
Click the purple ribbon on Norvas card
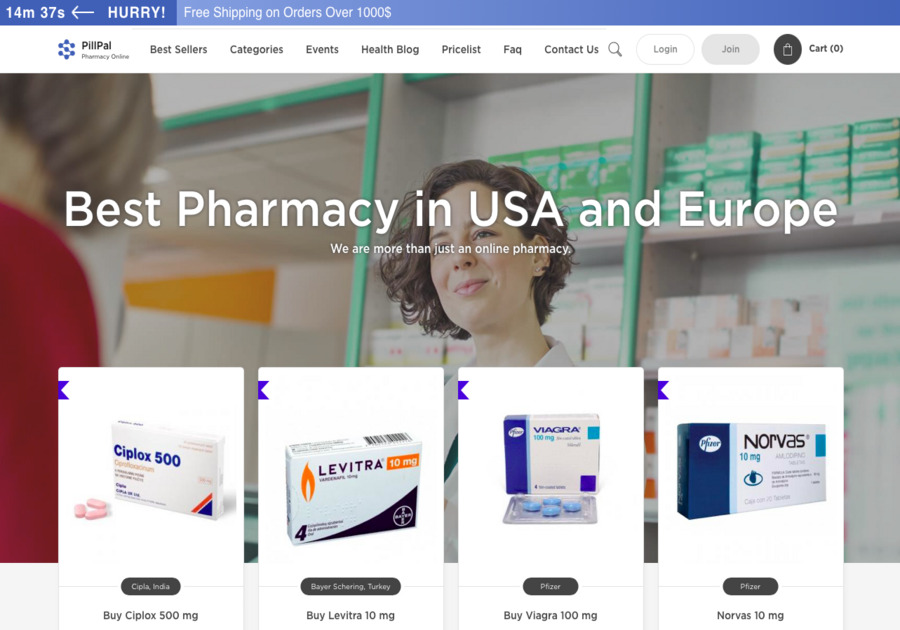pyautogui.click(x=664, y=390)
